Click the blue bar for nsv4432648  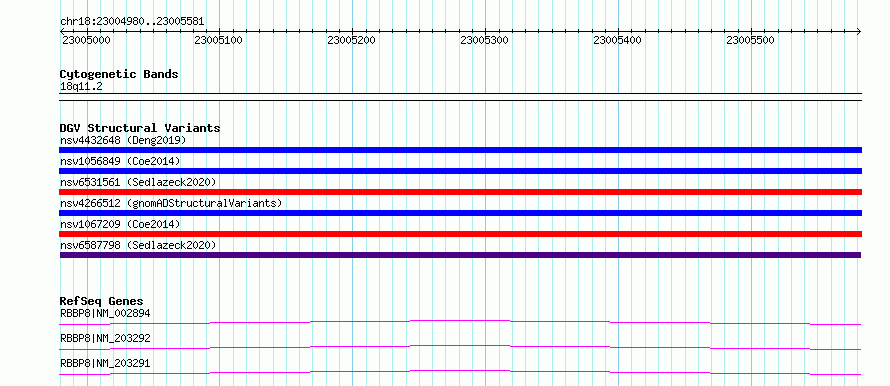pyautogui.click(x=460, y=150)
